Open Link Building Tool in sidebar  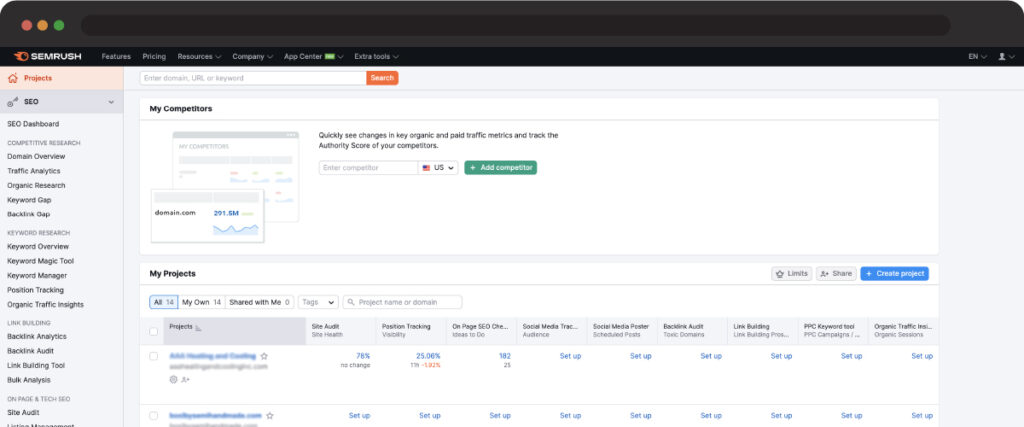[36, 366]
